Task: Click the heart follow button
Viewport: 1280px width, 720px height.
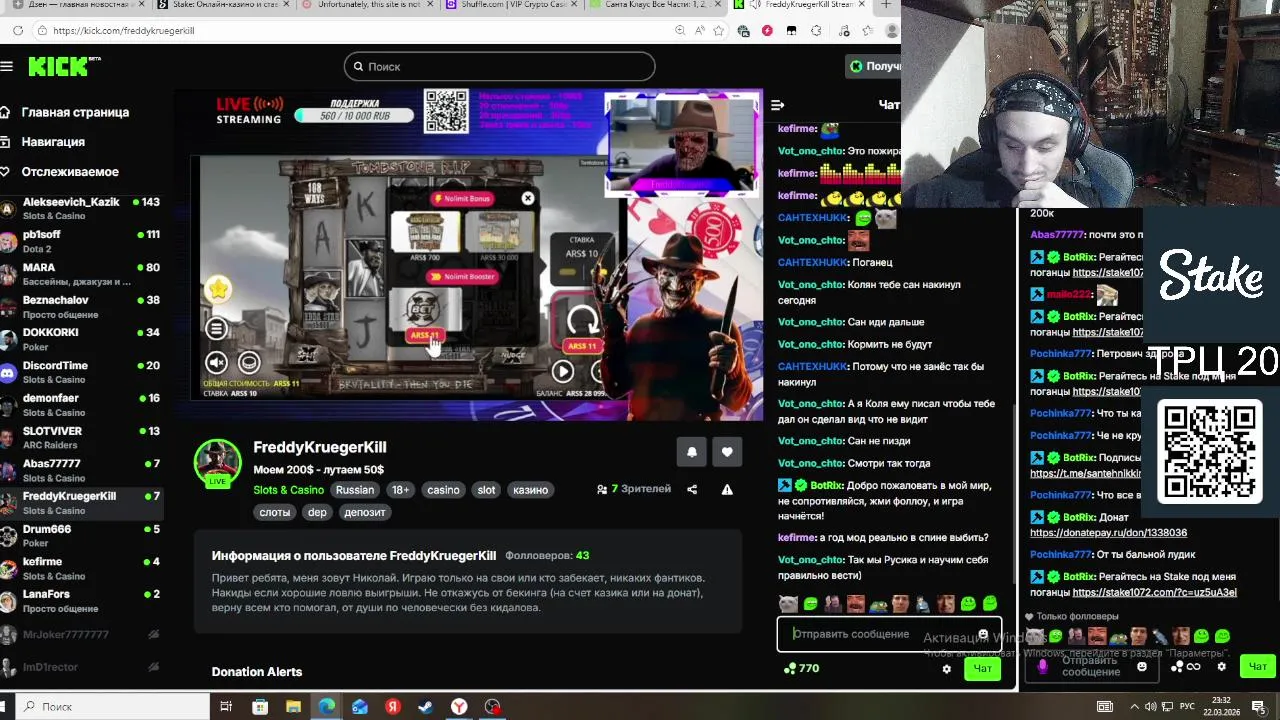Action: click(x=727, y=452)
